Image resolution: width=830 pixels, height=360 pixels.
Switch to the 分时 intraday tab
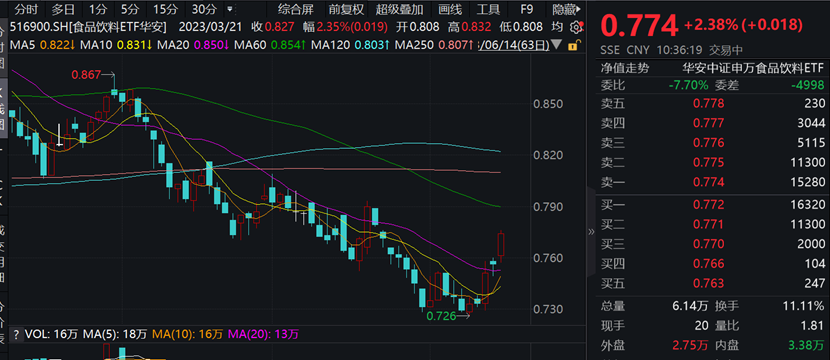click(x=27, y=9)
